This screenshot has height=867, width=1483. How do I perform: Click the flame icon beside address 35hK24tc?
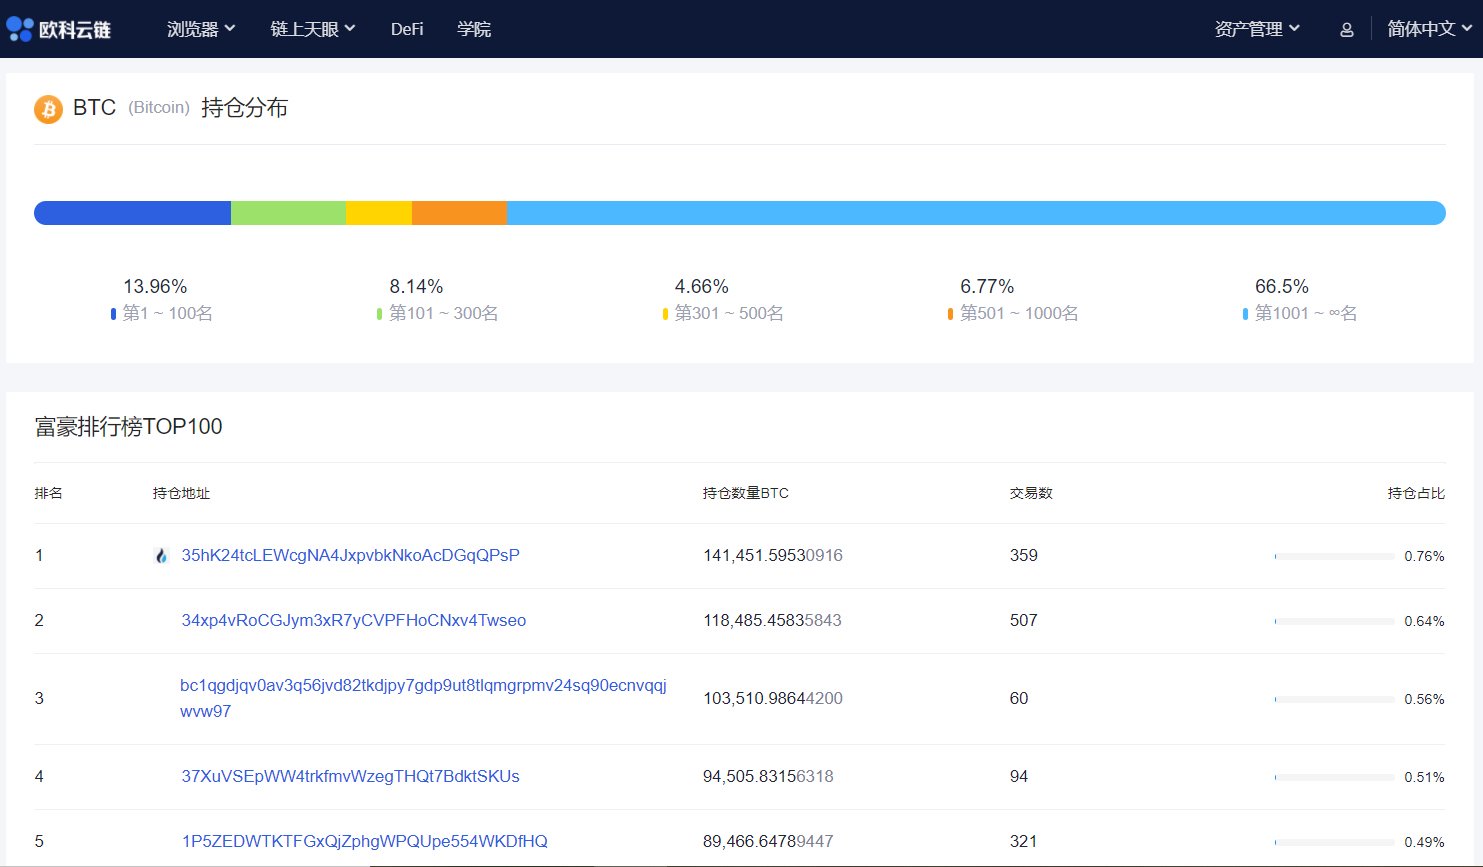click(161, 556)
